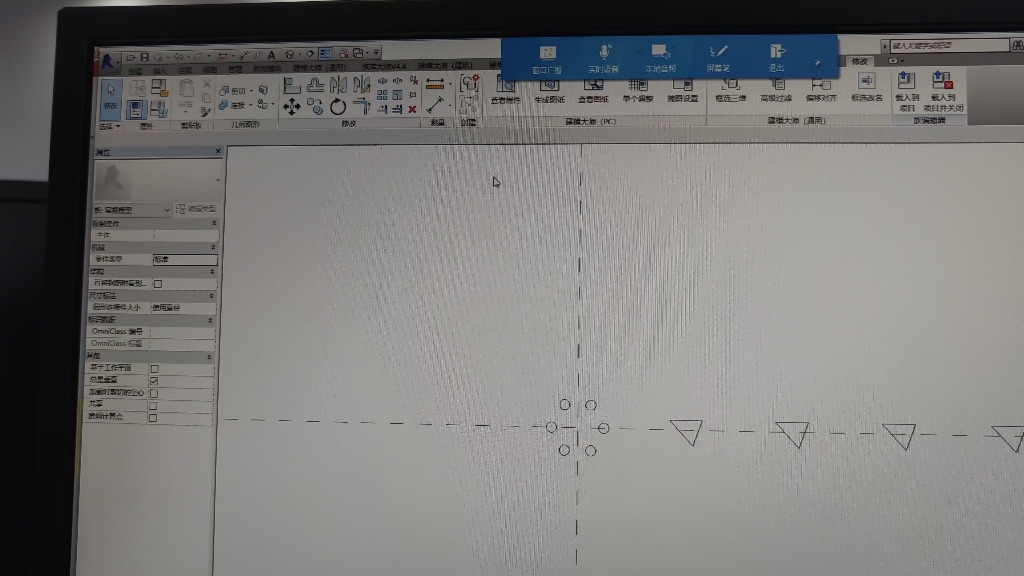This screenshot has width=1024, height=576.
Task: Collapse the 尺寸标注 properties group
Action: [213, 295]
